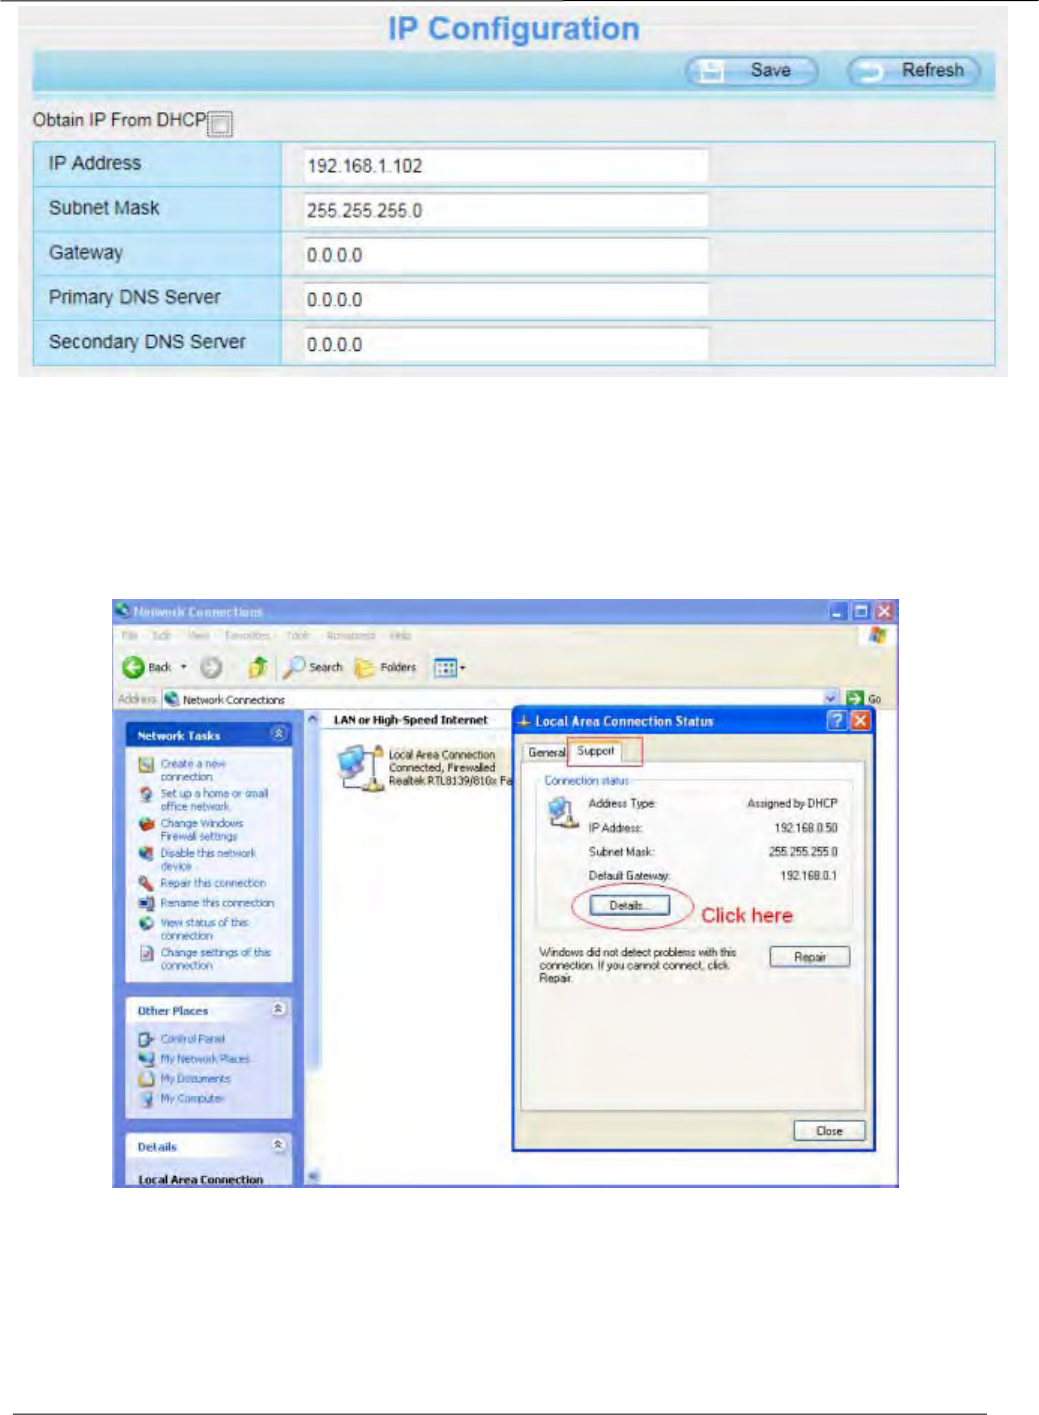Click the Details... button in Connection Status
This screenshot has height=1415, width=1039.
627,906
